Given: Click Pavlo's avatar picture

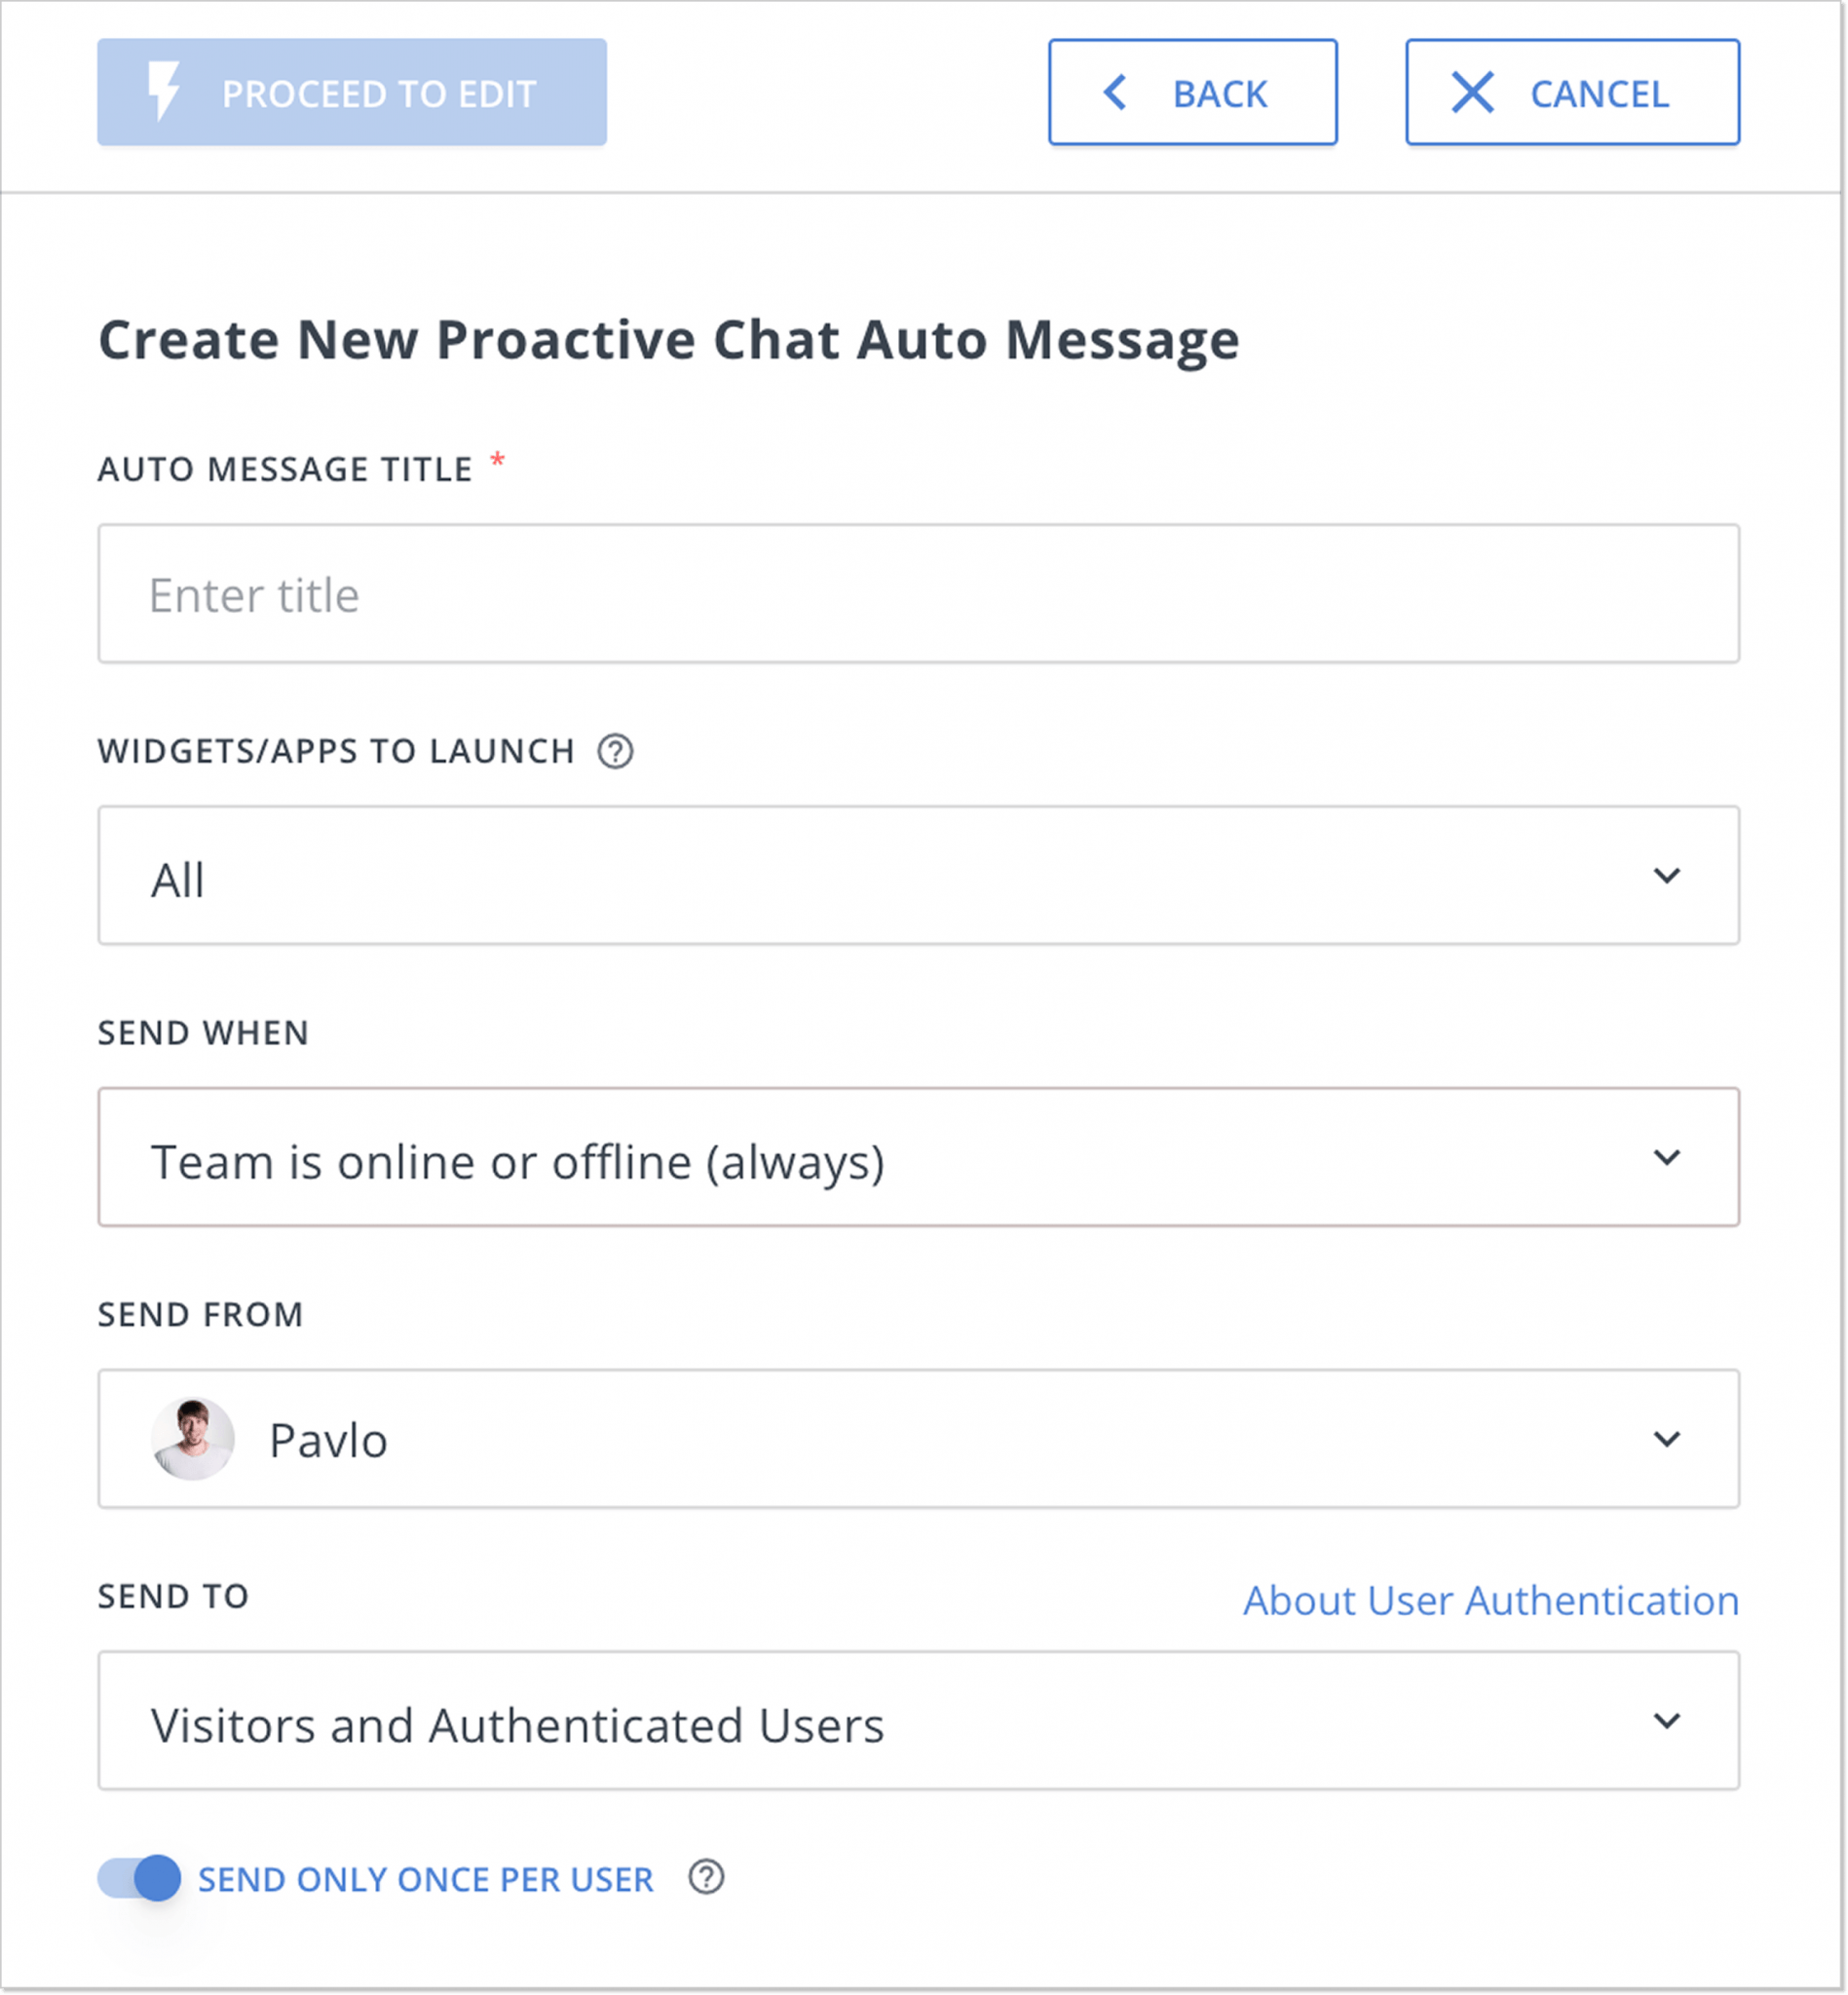Looking at the screenshot, I should (192, 1438).
